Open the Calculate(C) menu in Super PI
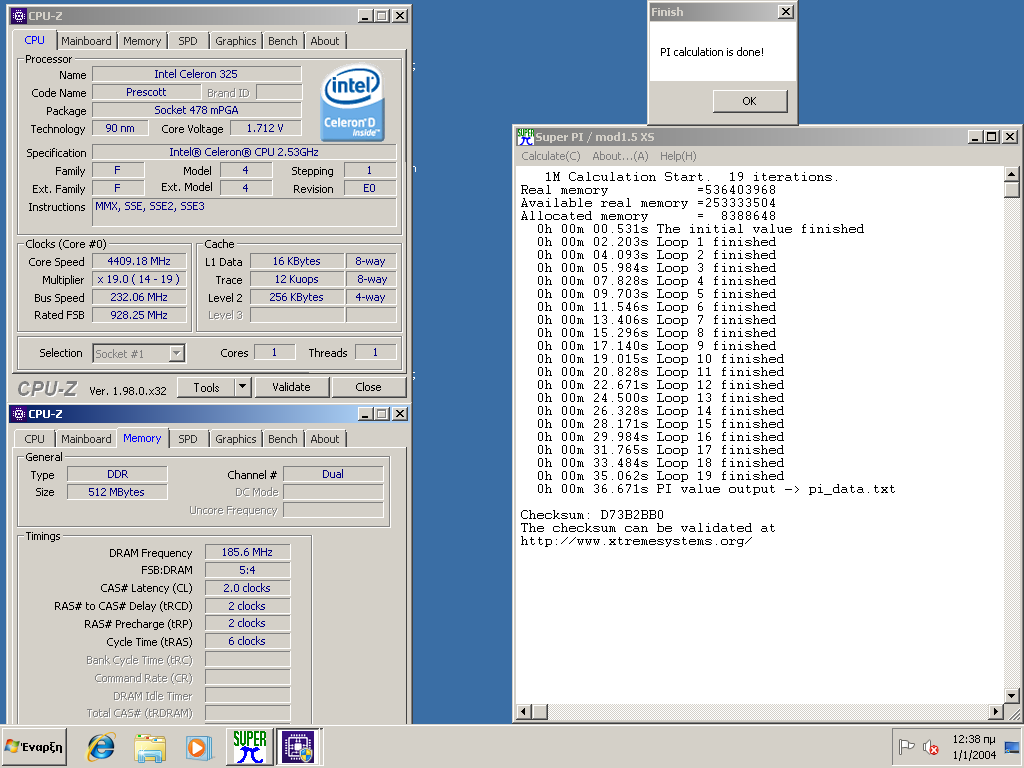Image resolution: width=1024 pixels, height=768 pixels. point(551,156)
